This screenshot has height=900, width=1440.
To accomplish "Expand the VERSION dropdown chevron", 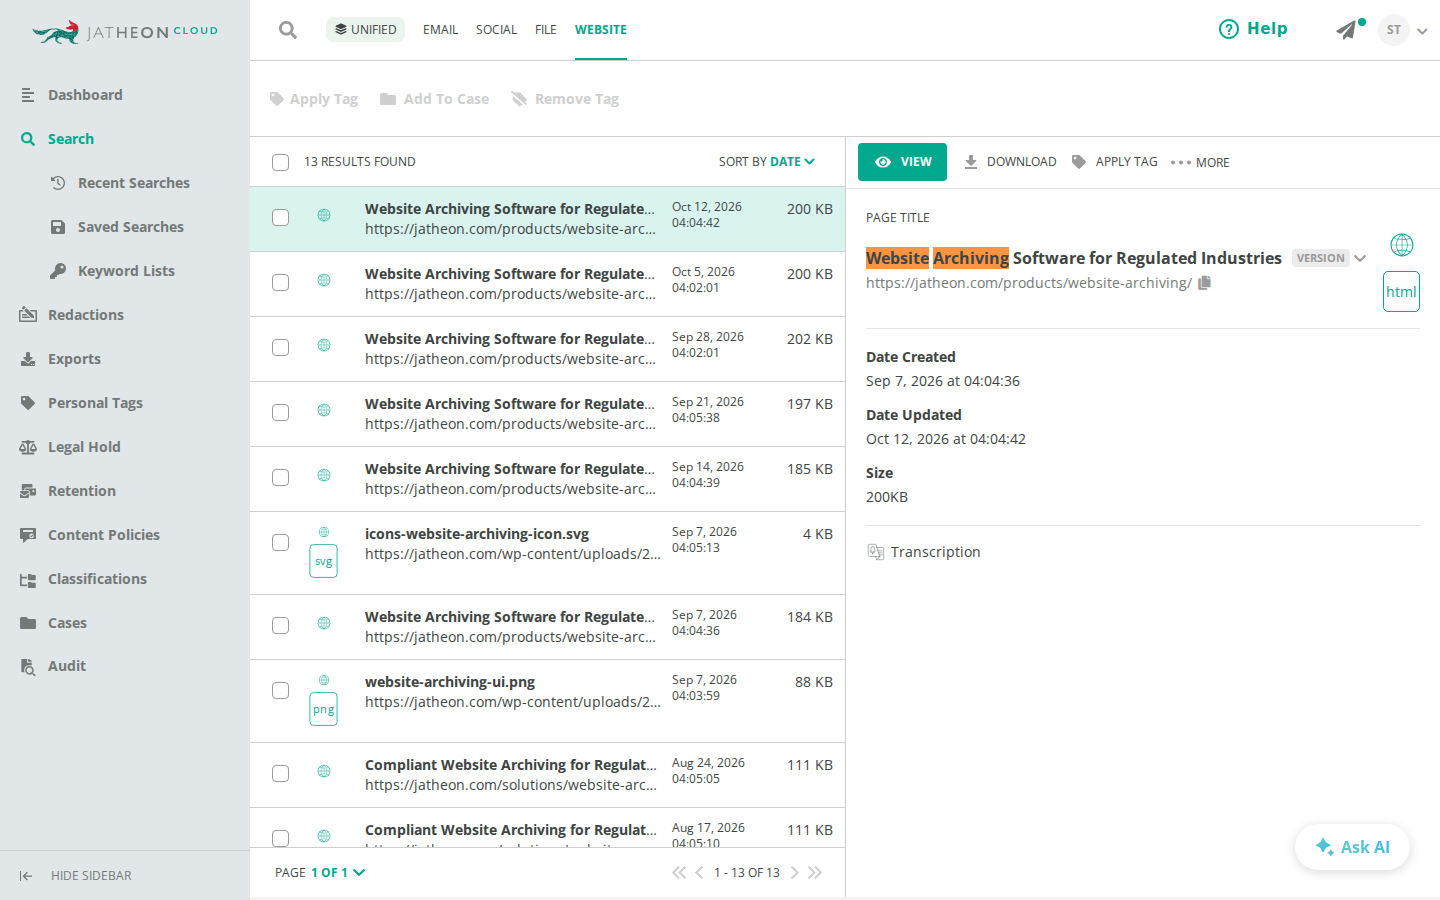I will [1360, 259].
